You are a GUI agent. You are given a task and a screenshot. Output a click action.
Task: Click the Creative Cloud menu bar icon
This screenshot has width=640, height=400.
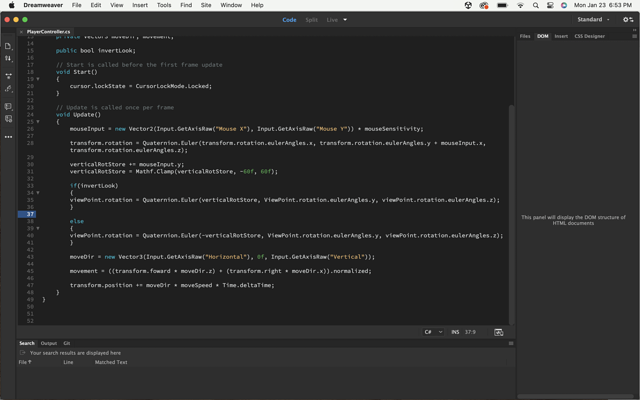click(484, 5)
